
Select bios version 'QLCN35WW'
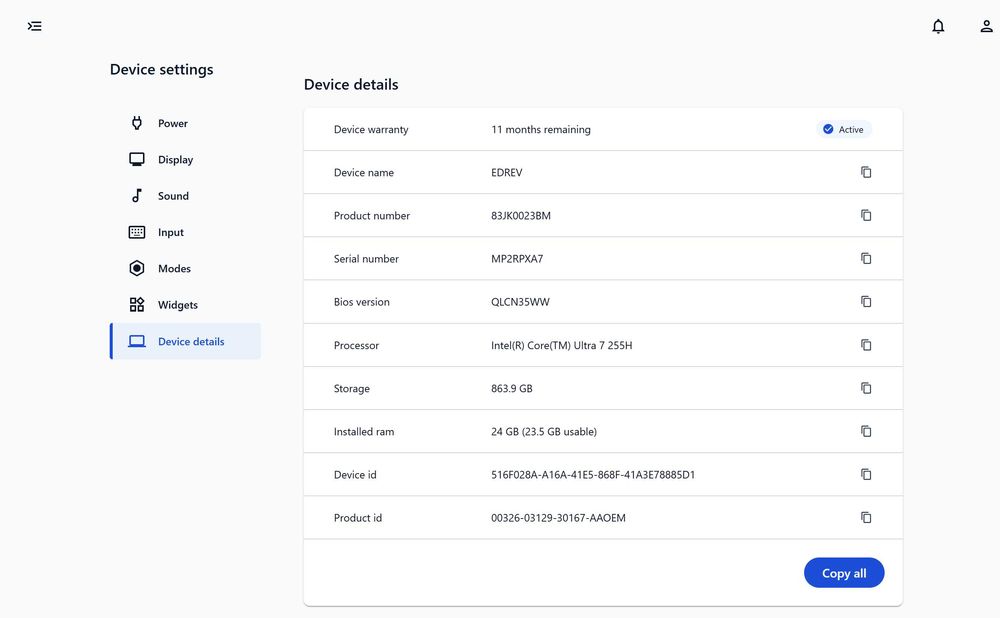(x=520, y=302)
